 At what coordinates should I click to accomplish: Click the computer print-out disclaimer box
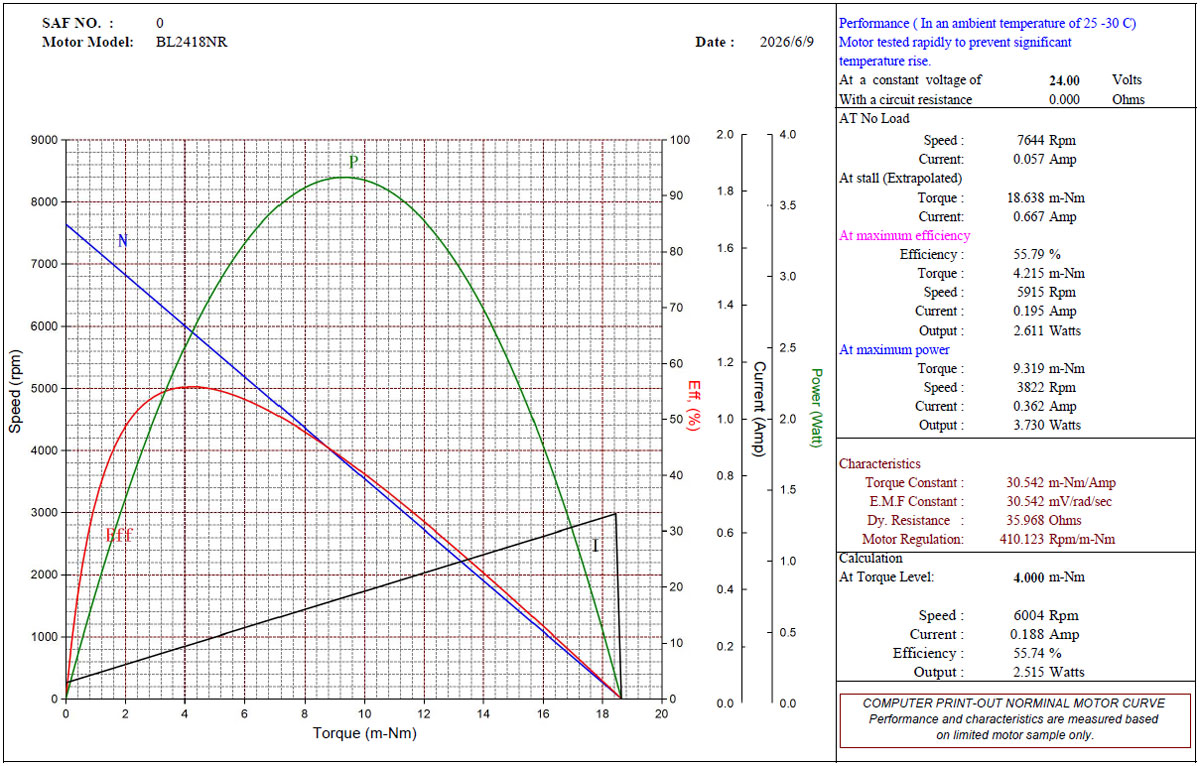(1015, 720)
